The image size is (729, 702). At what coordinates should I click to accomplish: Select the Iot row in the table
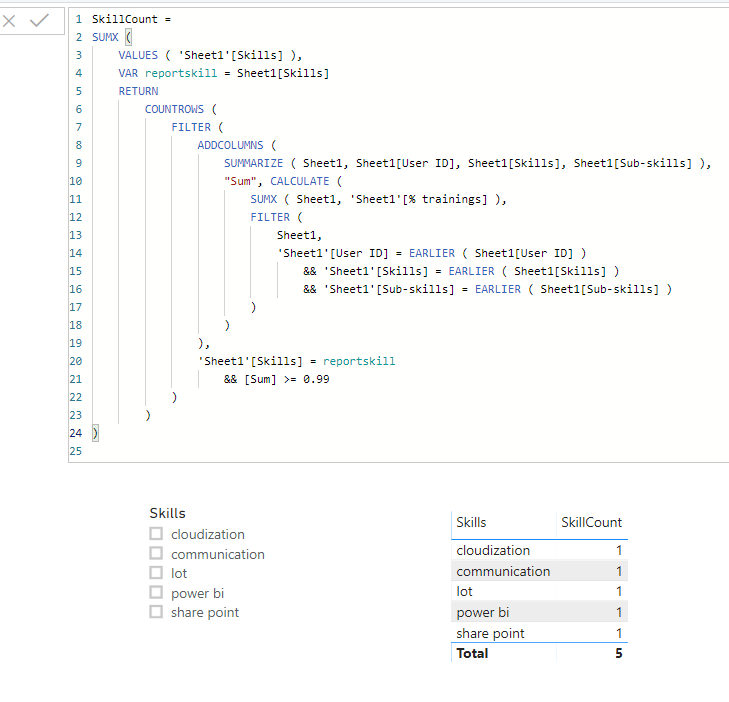pyautogui.click(x=539, y=591)
